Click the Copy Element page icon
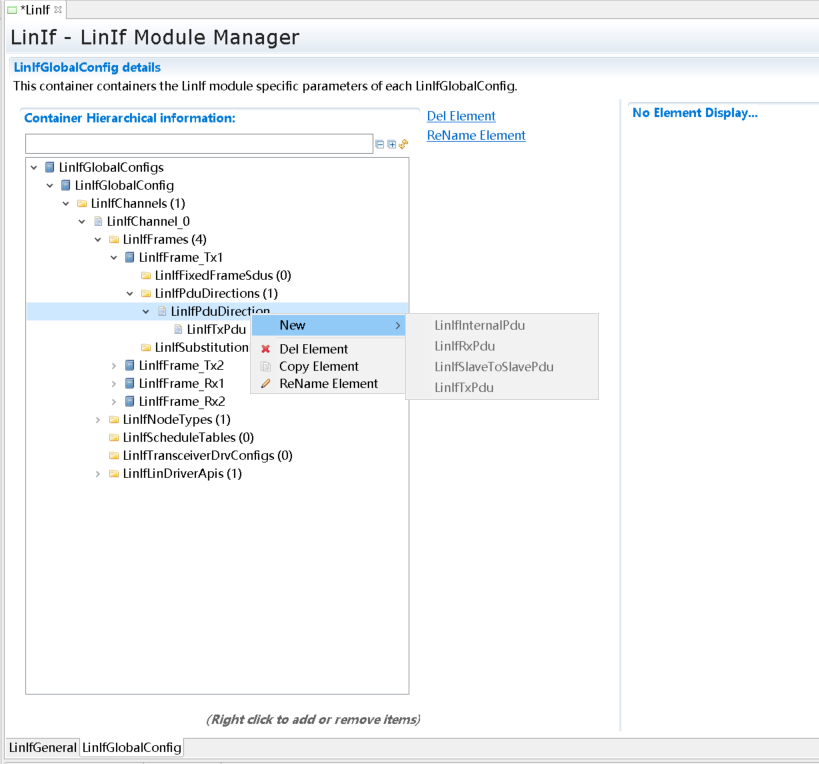 coord(266,366)
